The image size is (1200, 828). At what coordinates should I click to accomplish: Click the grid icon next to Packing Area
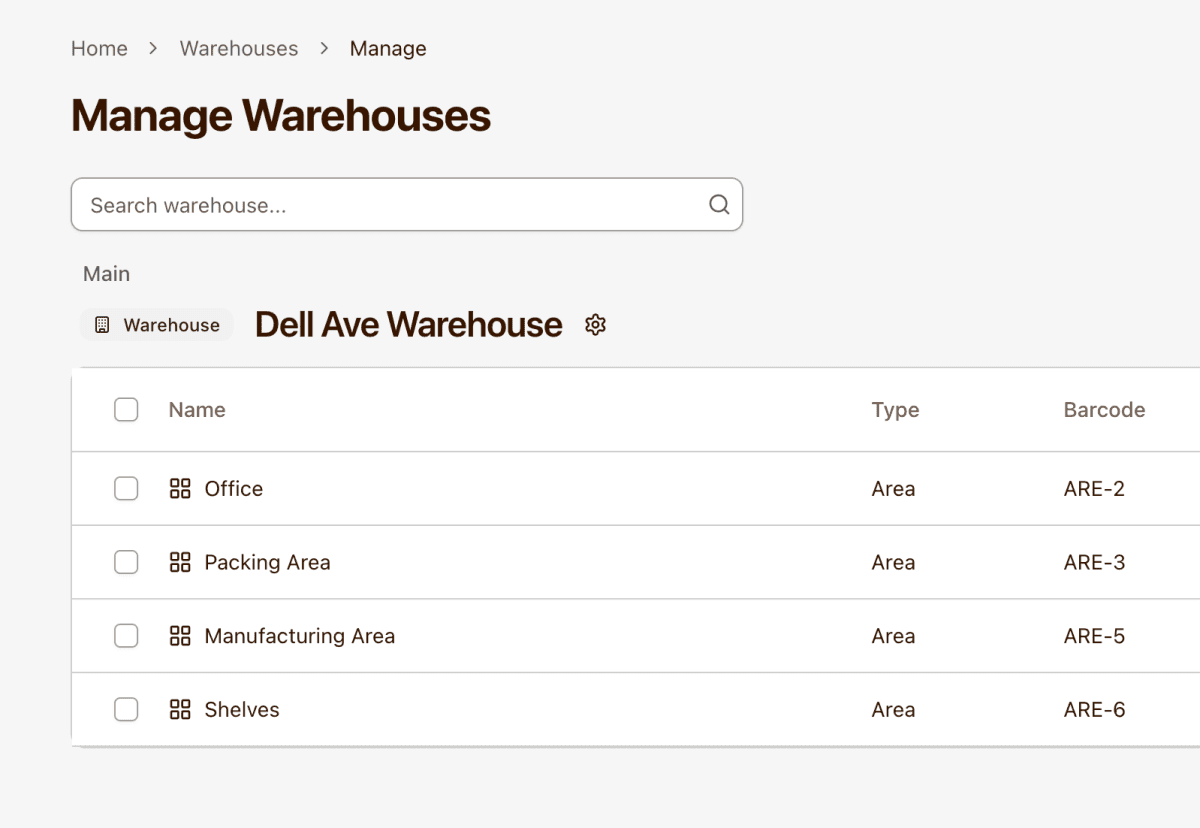[180, 562]
